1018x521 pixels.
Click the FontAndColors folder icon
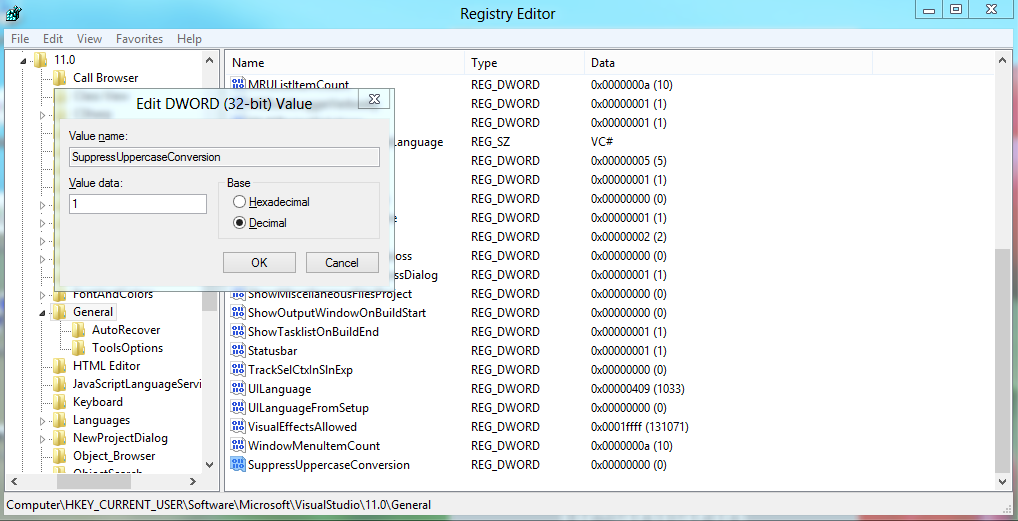pyautogui.click(x=60, y=295)
